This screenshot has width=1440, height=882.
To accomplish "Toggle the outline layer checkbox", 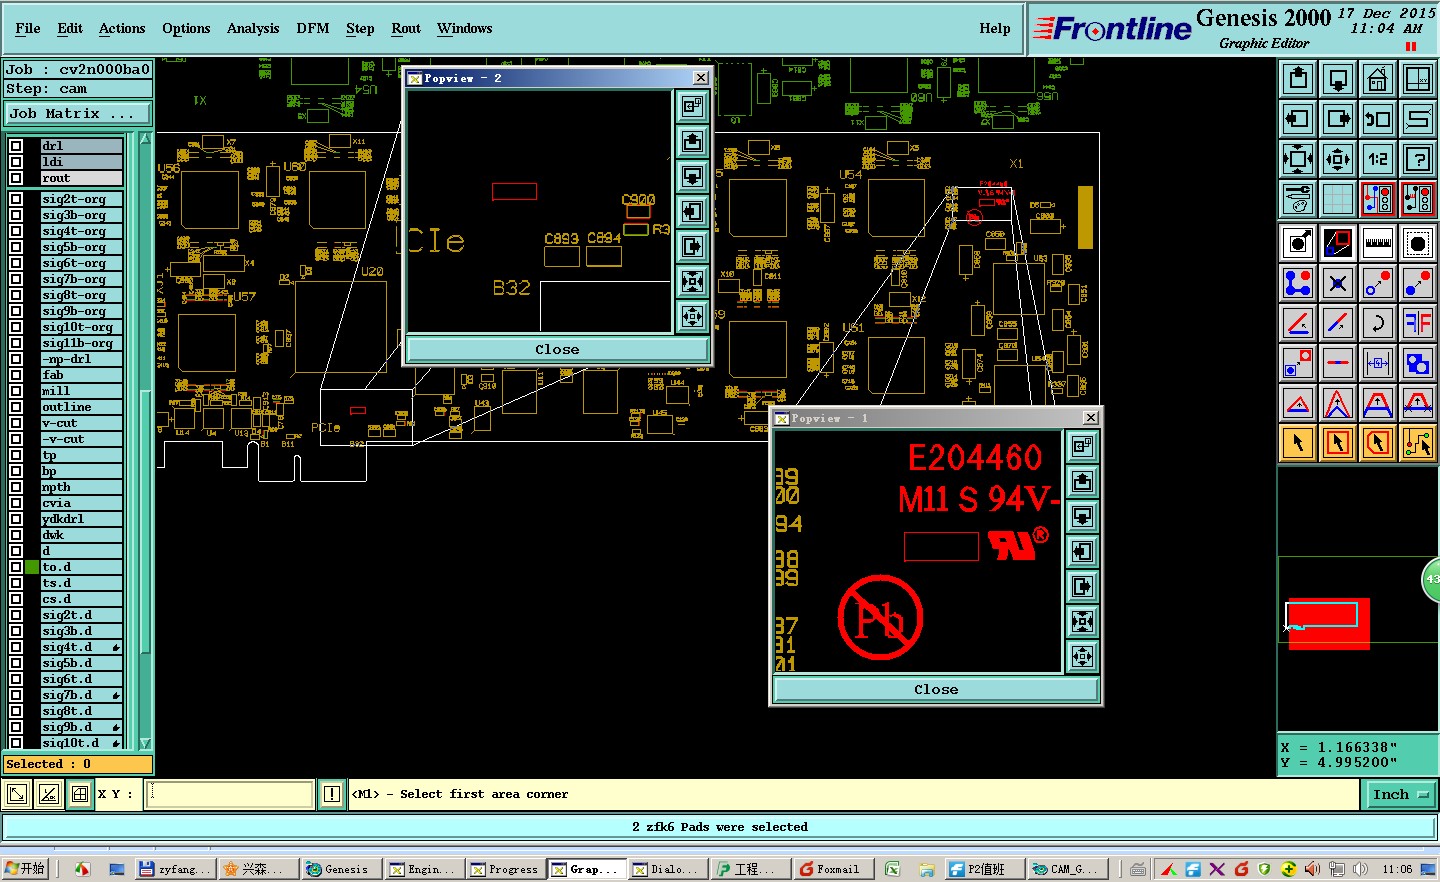I will click(x=16, y=407).
